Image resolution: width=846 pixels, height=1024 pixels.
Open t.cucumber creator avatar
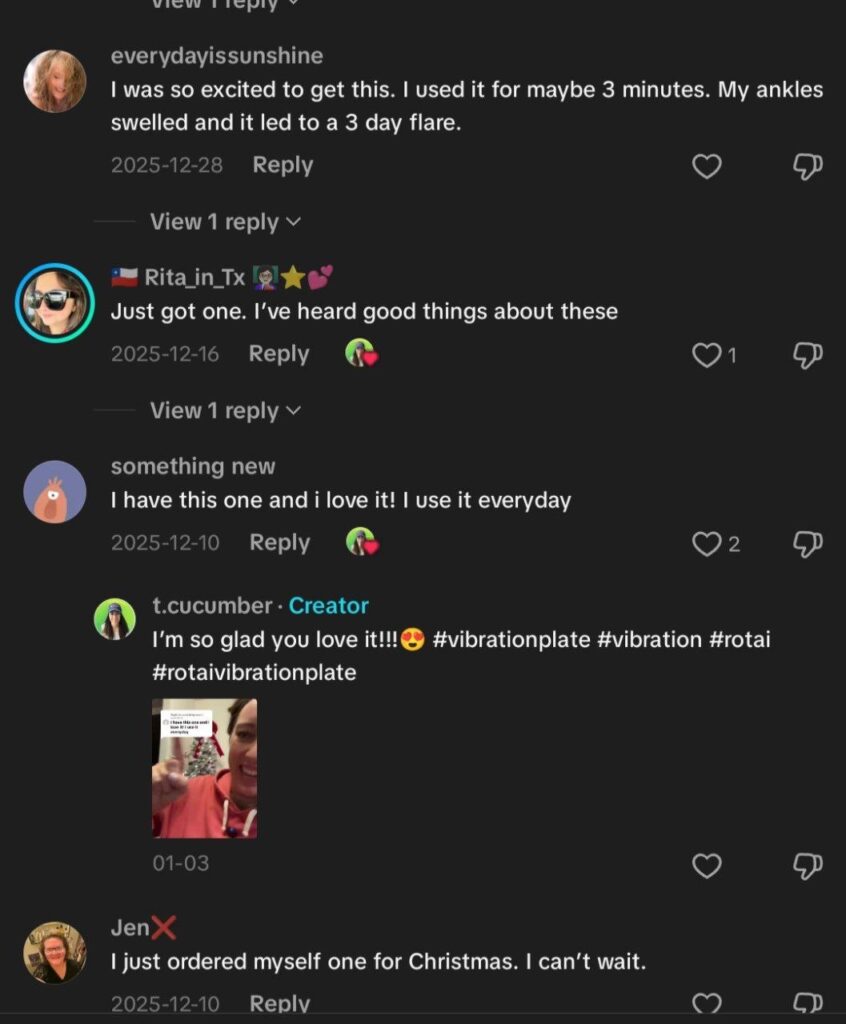click(x=115, y=619)
